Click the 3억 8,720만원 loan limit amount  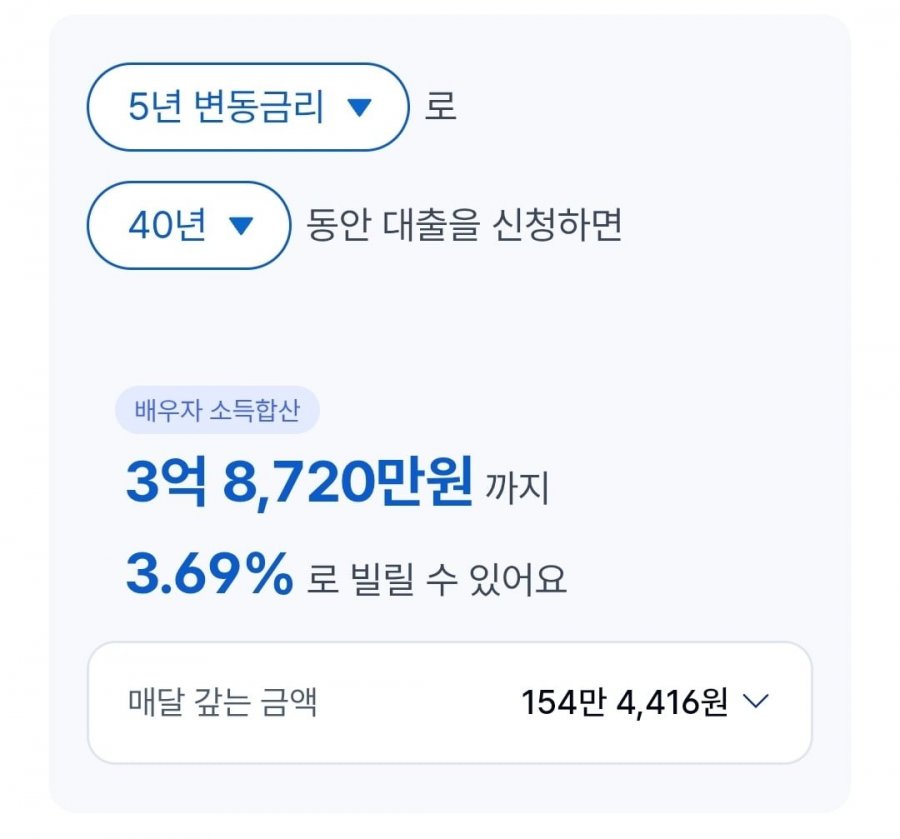(300, 480)
